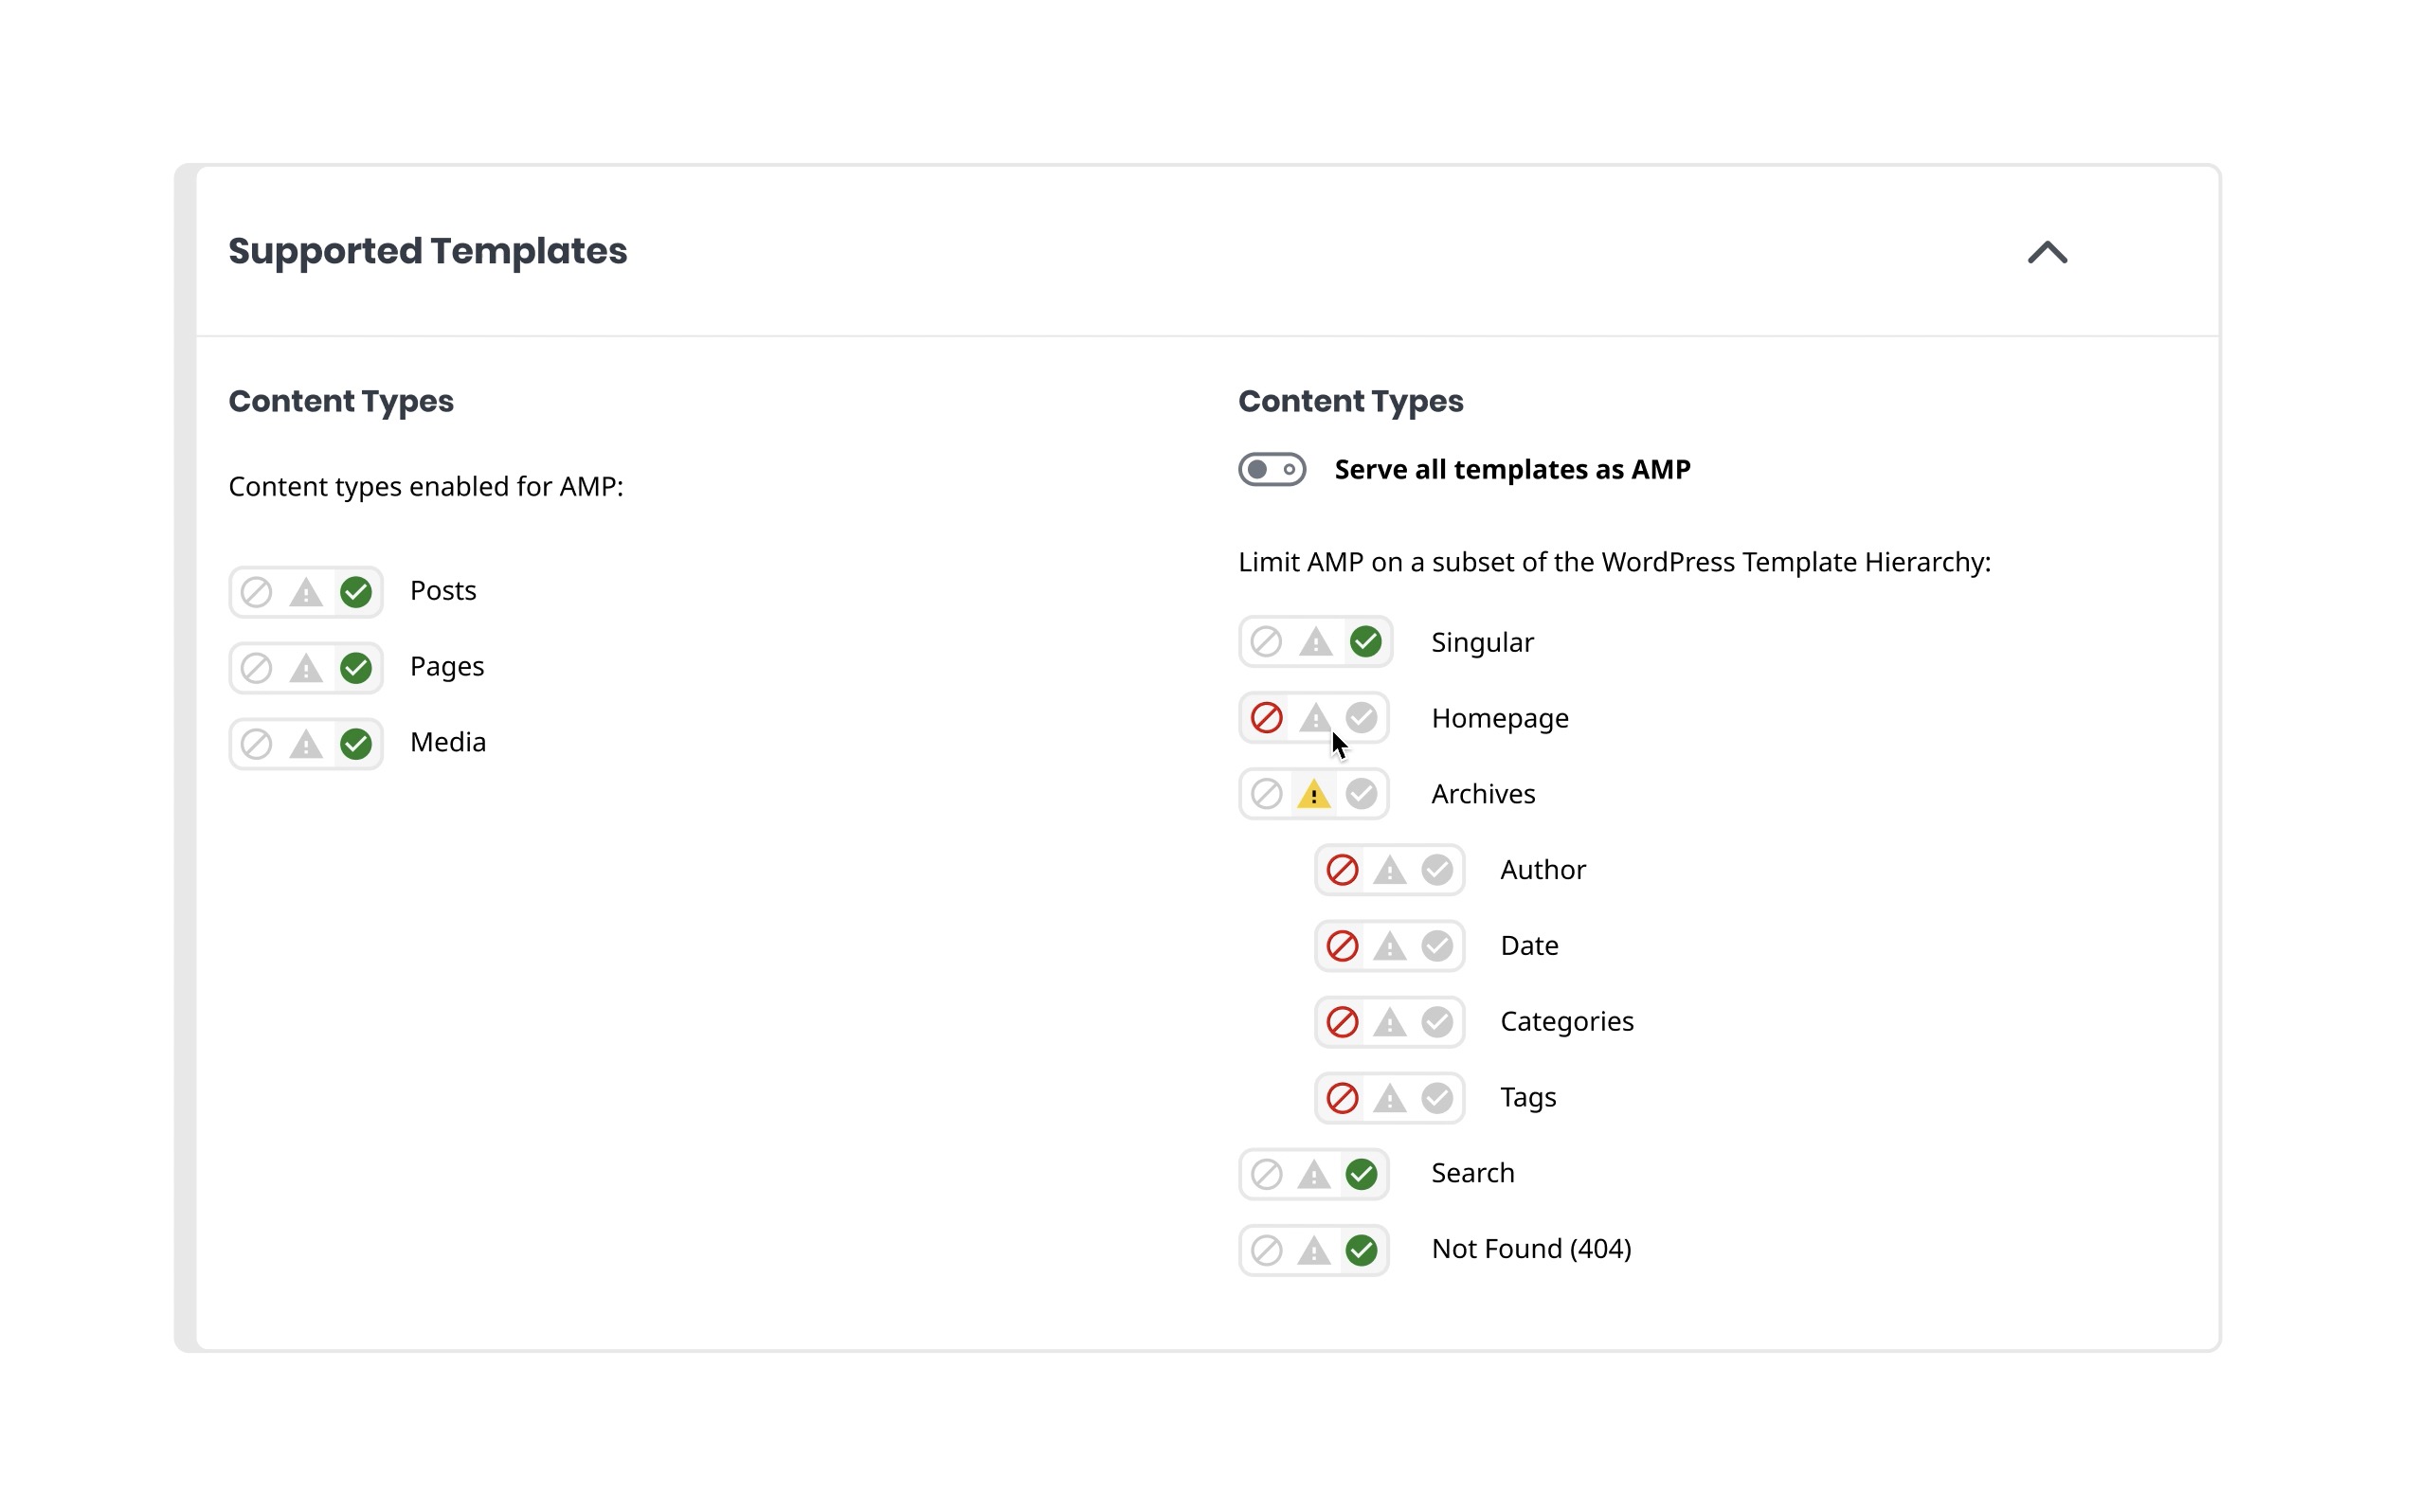Click the Serve all templates as AMP label
Screen dimensions: 2418x1512
pyautogui.click(x=1512, y=469)
